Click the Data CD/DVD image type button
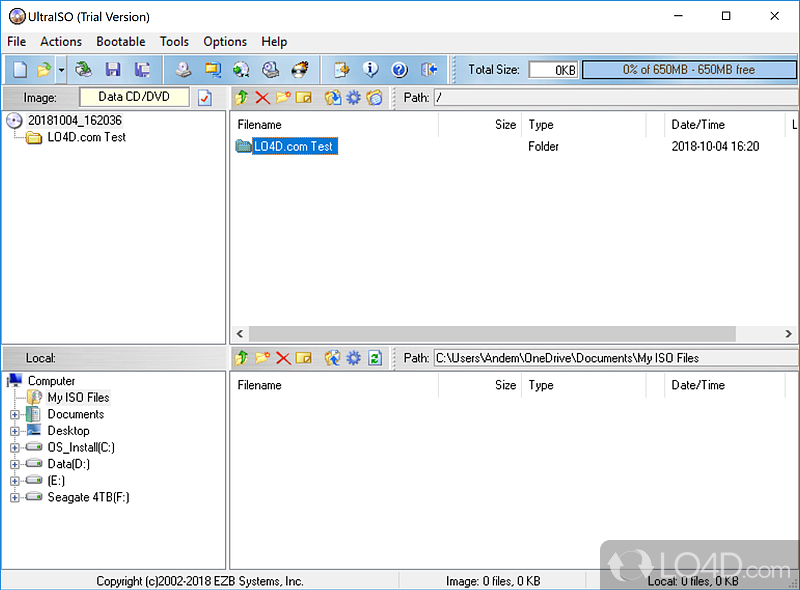The width and height of the screenshot is (800, 590). pyautogui.click(x=134, y=97)
